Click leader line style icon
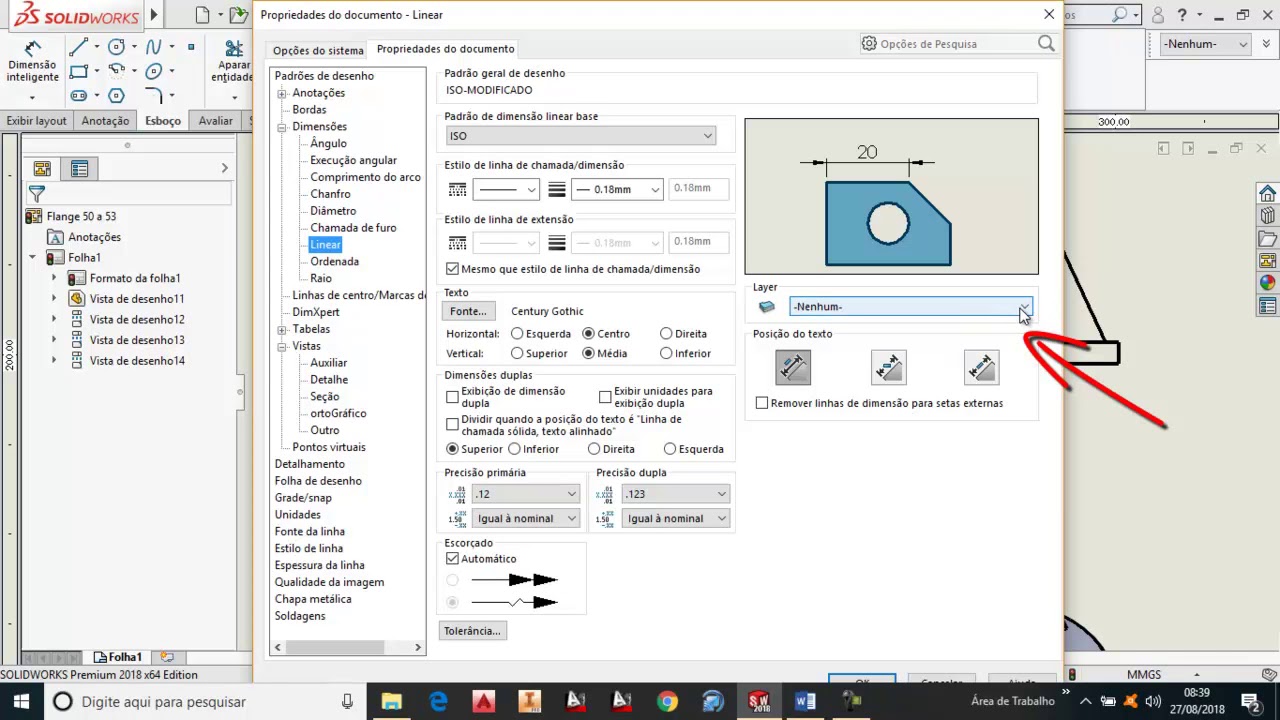 457,189
